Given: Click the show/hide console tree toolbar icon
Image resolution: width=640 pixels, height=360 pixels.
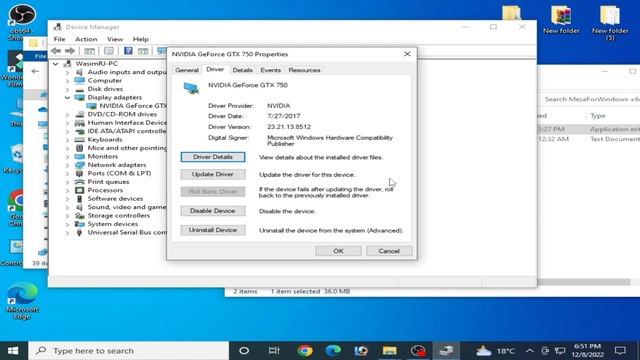Looking at the screenshot, I should click(89, 51).
